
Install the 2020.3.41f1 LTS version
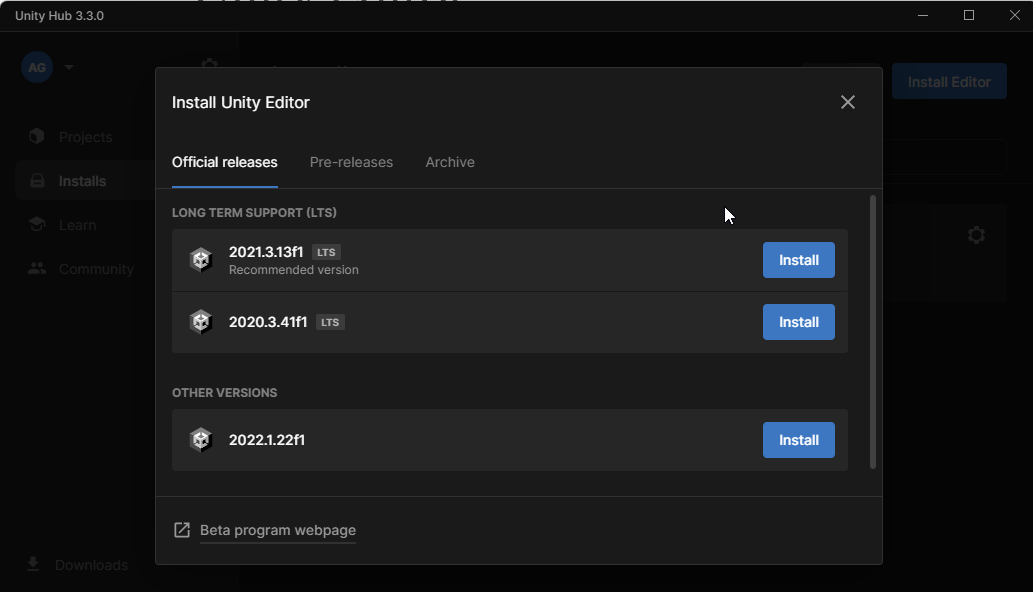pos(798,321)
